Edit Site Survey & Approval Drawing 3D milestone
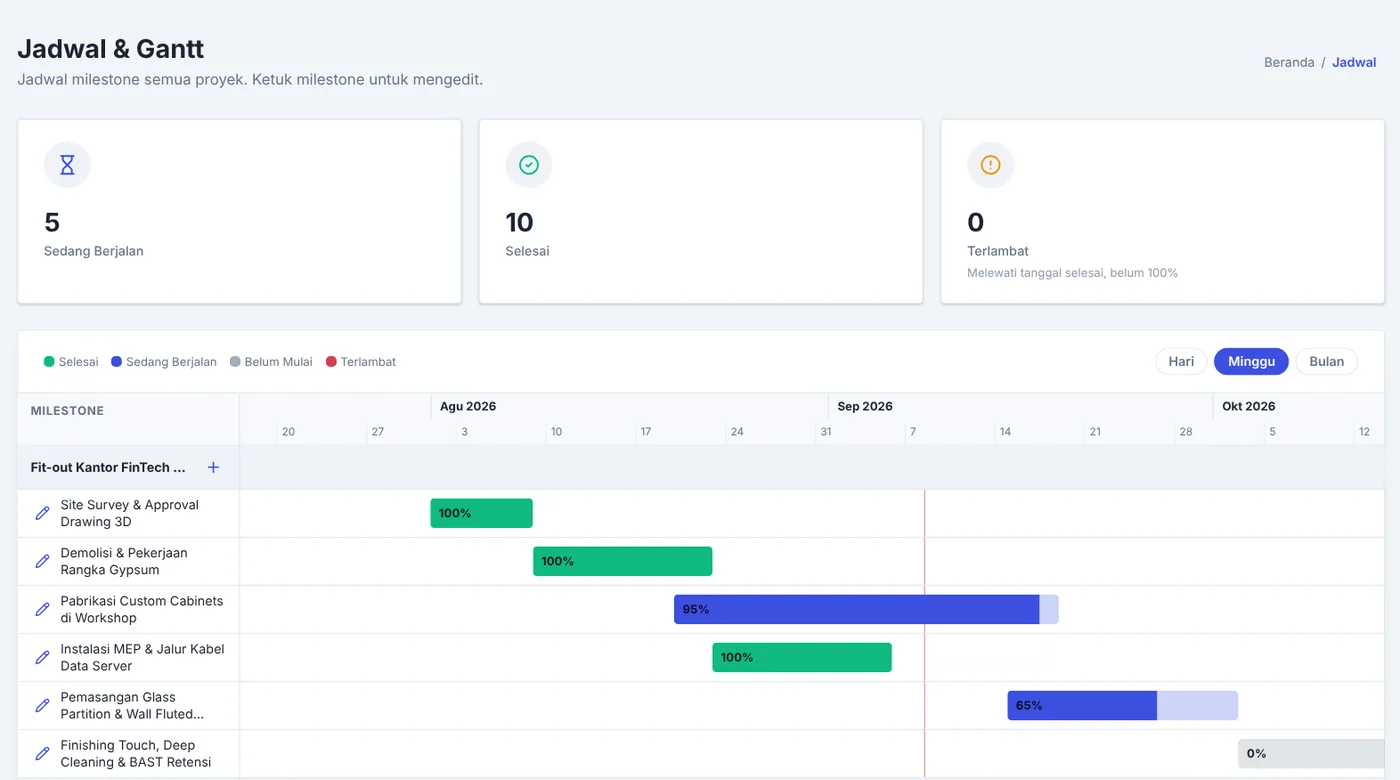This screenshot has height=780, width=1400. pyautogui.click(x=42, y=513)
